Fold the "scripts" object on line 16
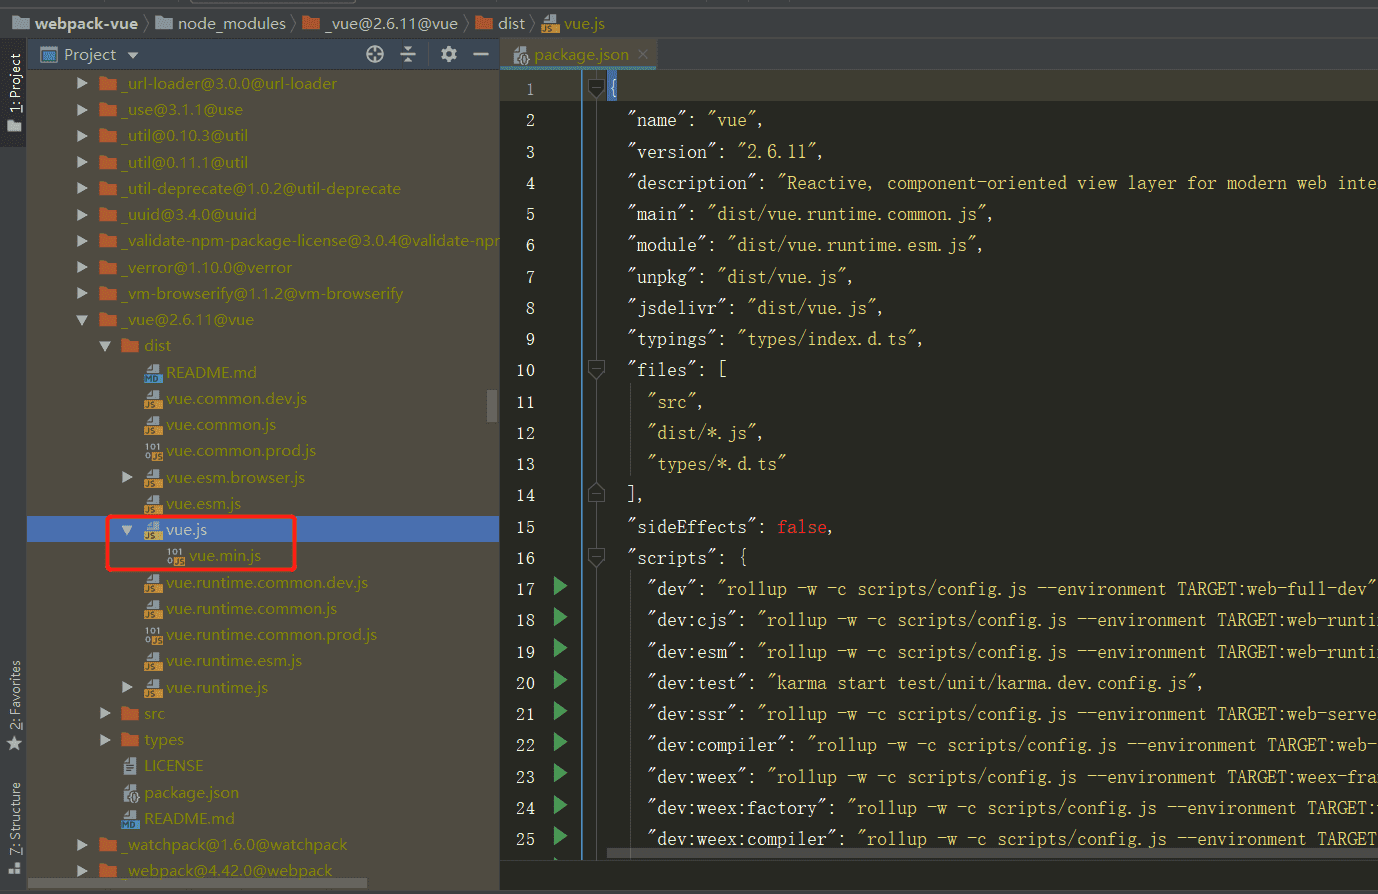This screenshot has width=1378, height=894. 596,558
